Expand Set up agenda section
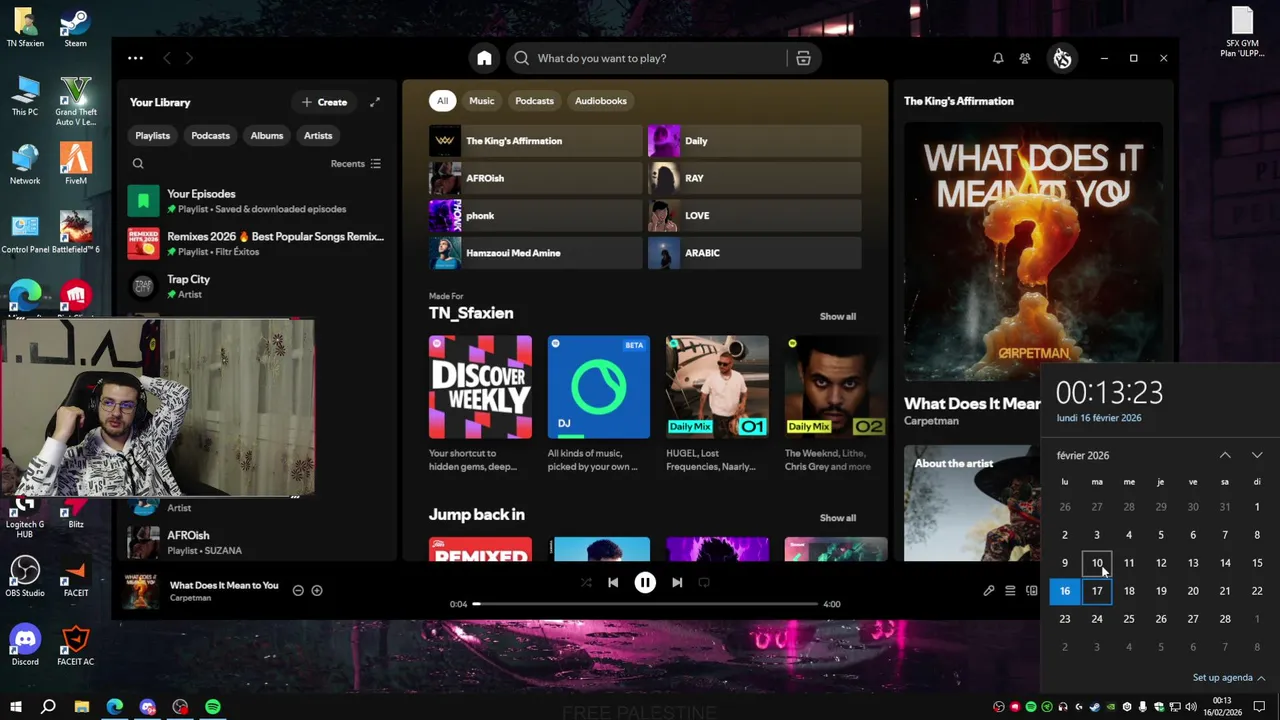 (x=1229, y=678)
